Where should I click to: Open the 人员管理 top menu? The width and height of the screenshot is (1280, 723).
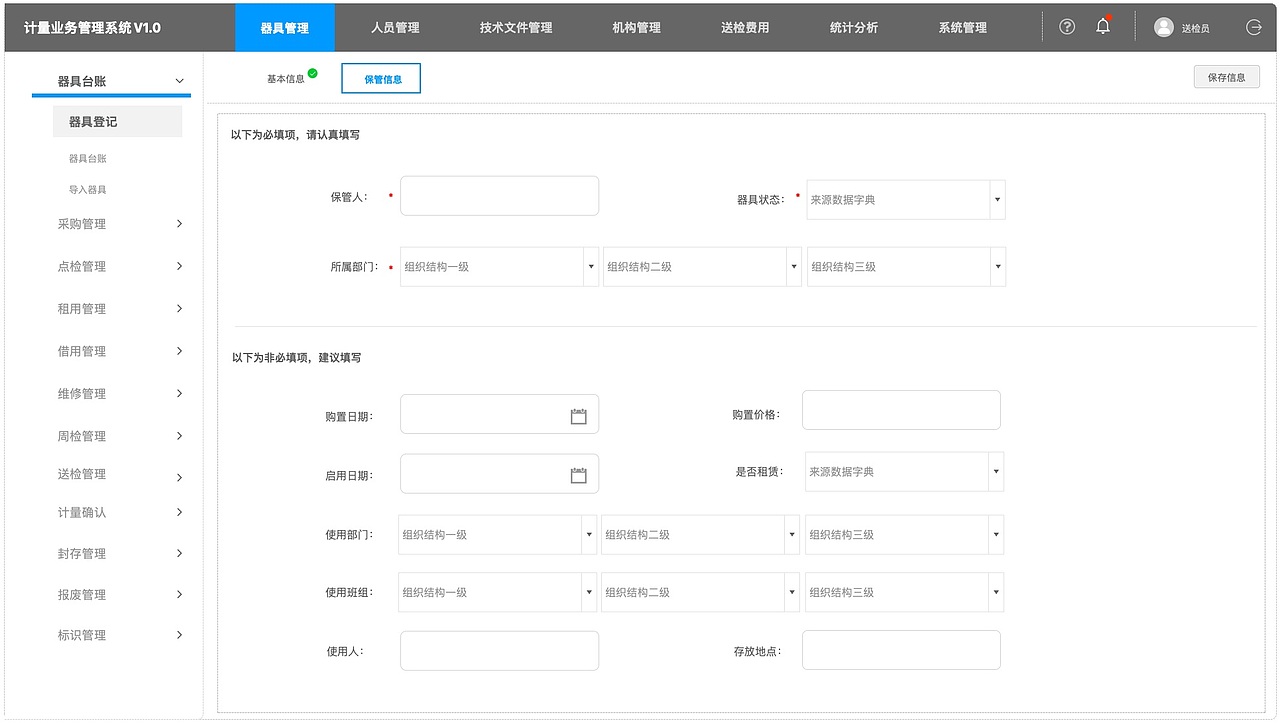click(394, 27)
